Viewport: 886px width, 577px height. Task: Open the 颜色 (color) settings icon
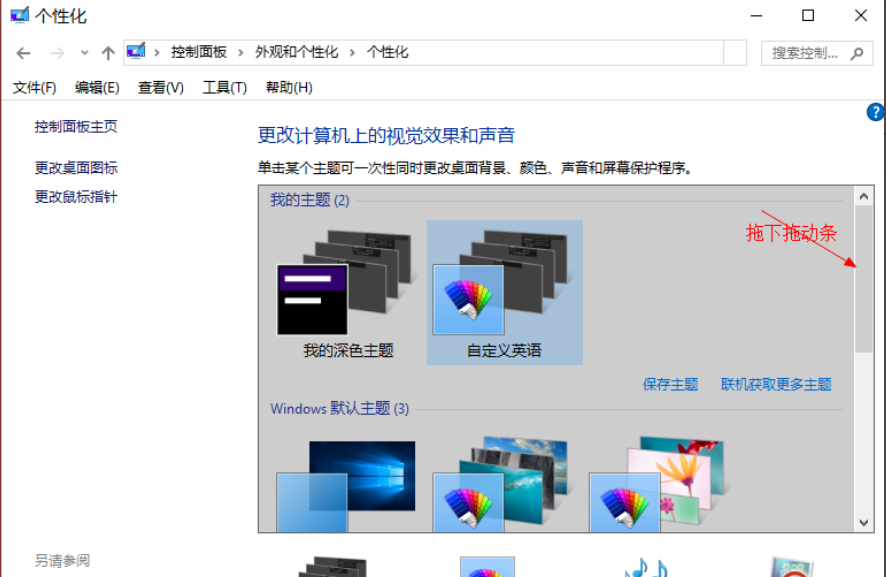click(488, 565)
